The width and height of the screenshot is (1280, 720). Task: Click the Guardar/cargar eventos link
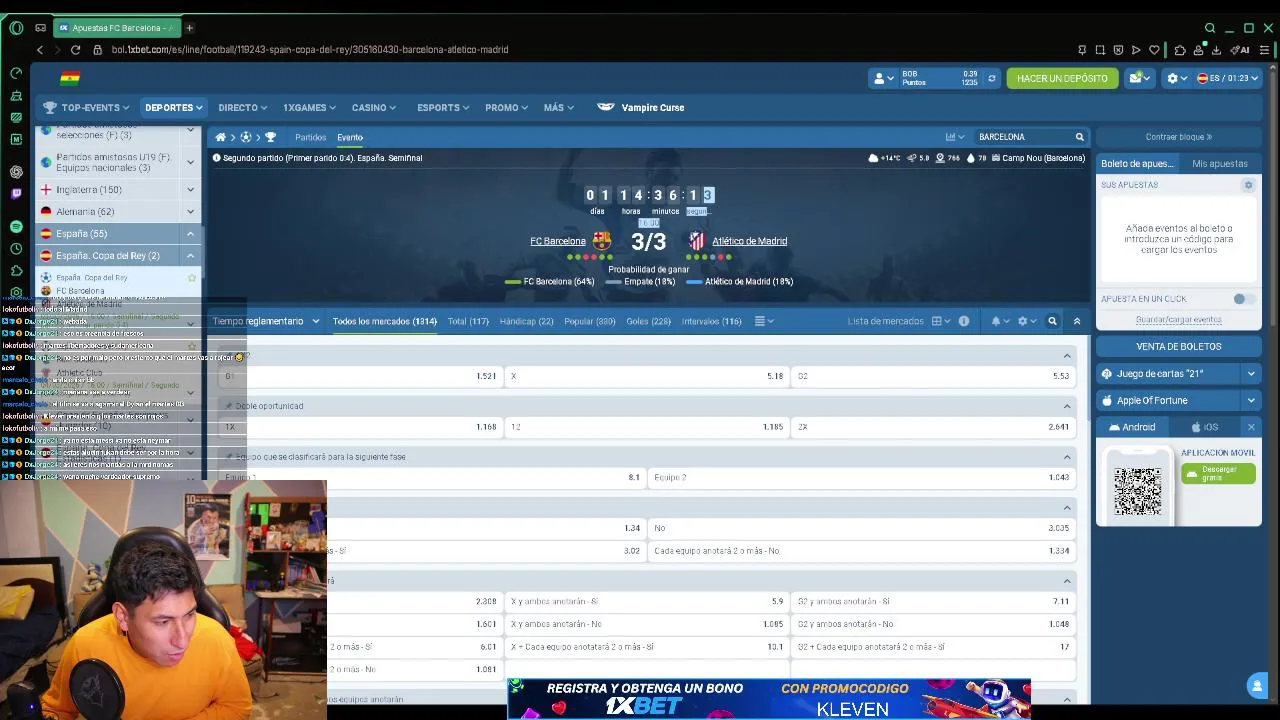1178,320
